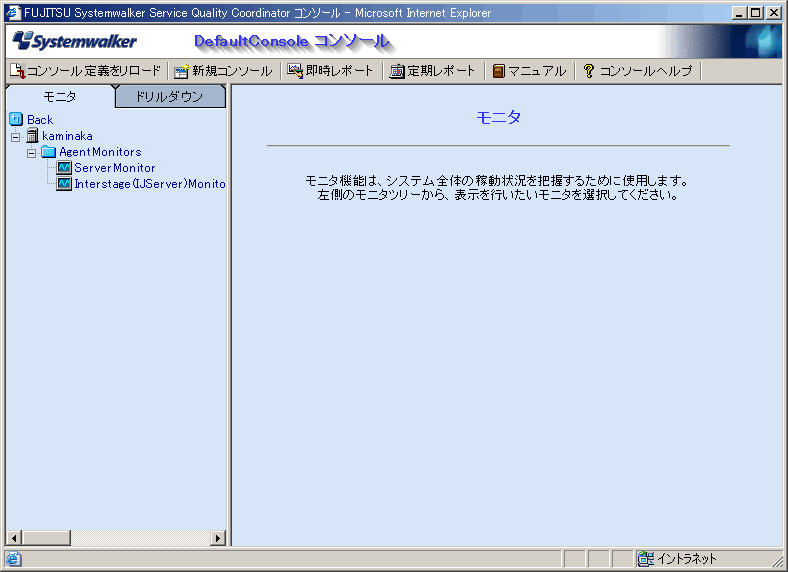788x572 pixels.
Task: Click コンソール定義をリロード toolbar label
Action: (x=93, y=71)
